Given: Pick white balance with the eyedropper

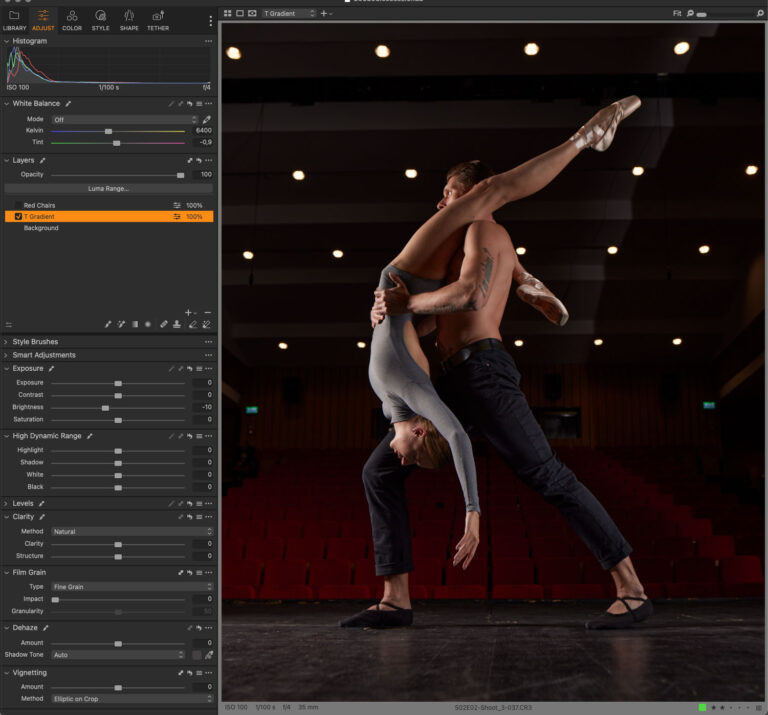Looking at the screenshot, I should [207, 119].
